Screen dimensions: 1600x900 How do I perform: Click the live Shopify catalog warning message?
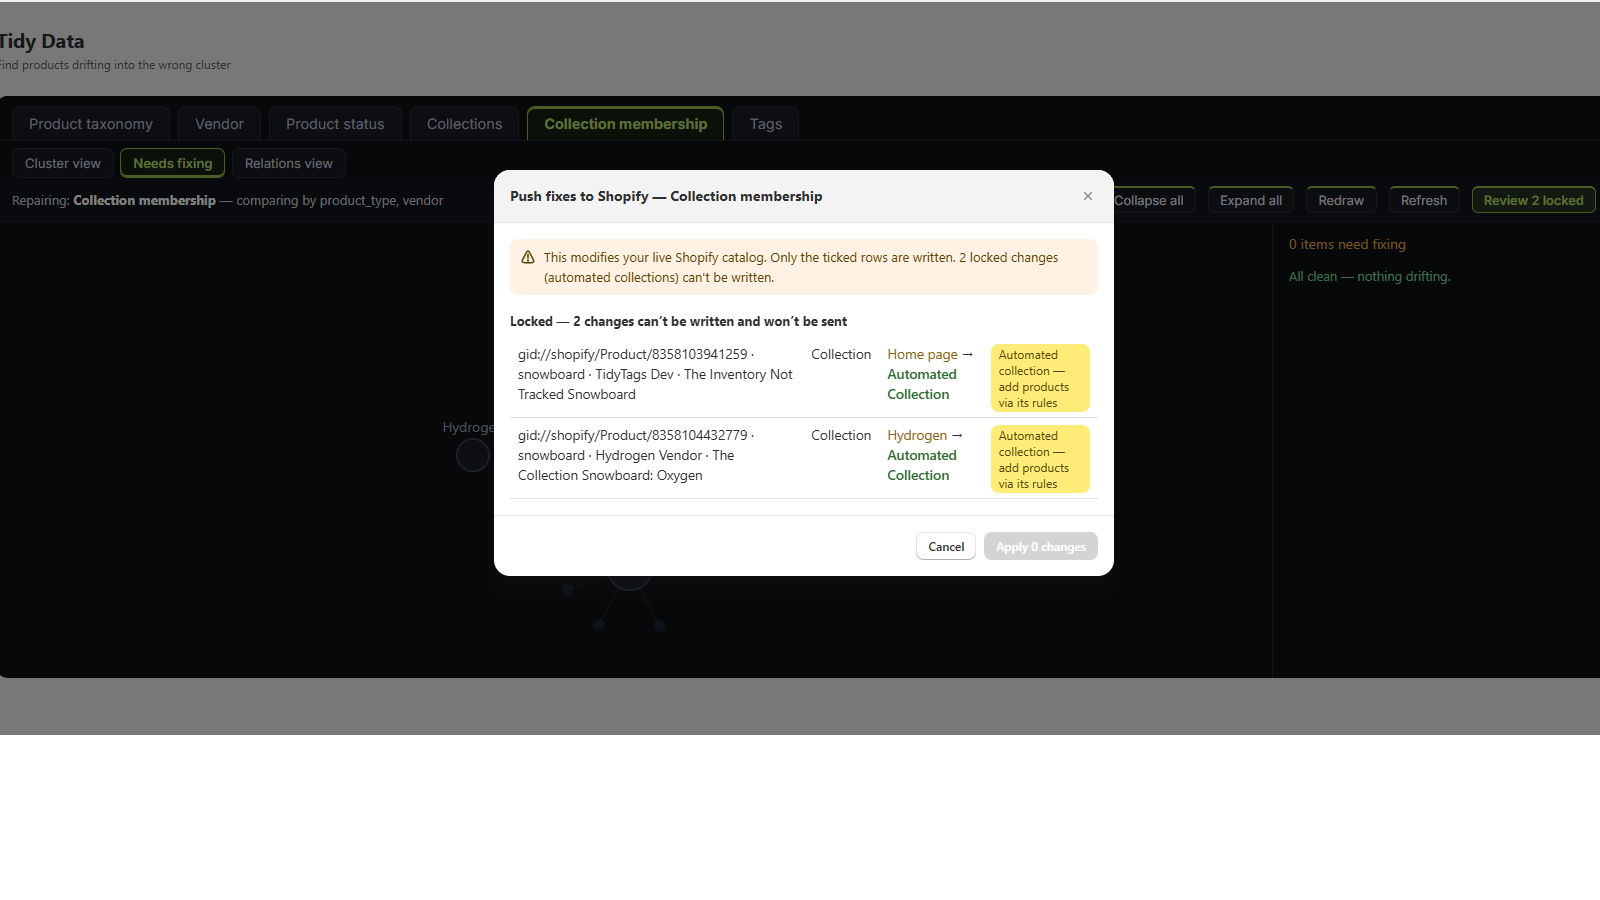[801, 267]
